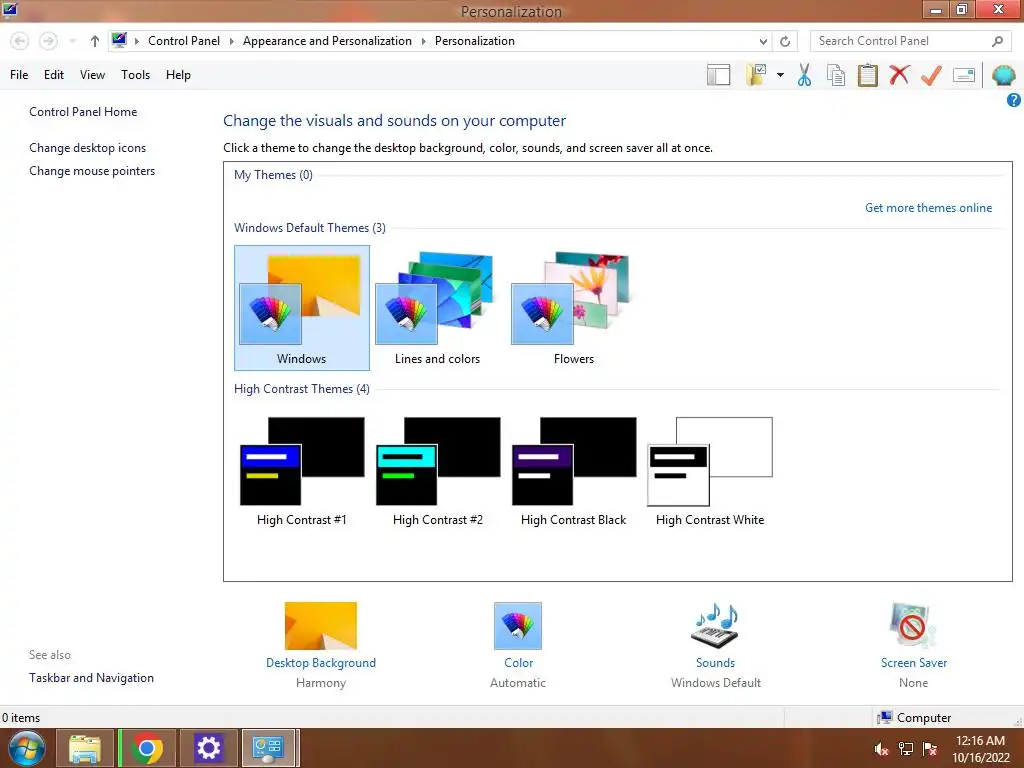
Task: Open the gear Settings taskbar app
Action: [x=209, y=748]
